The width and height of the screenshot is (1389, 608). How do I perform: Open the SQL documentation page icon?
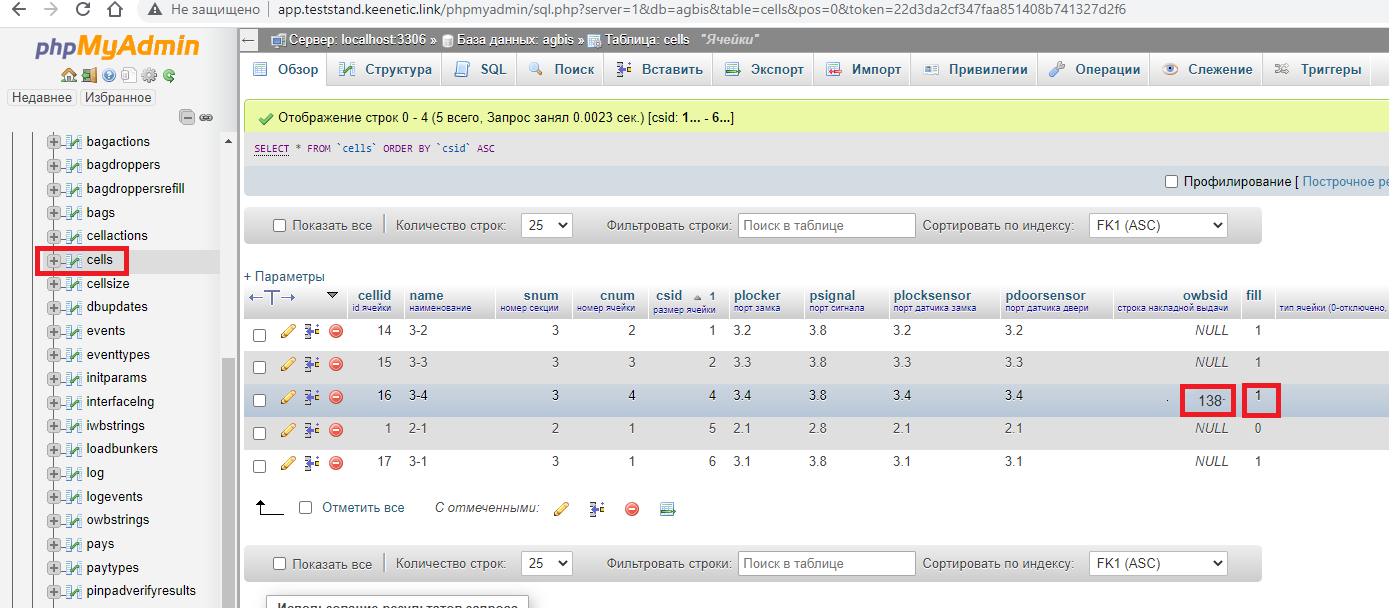pyautogui.click(x=128, y=75)
